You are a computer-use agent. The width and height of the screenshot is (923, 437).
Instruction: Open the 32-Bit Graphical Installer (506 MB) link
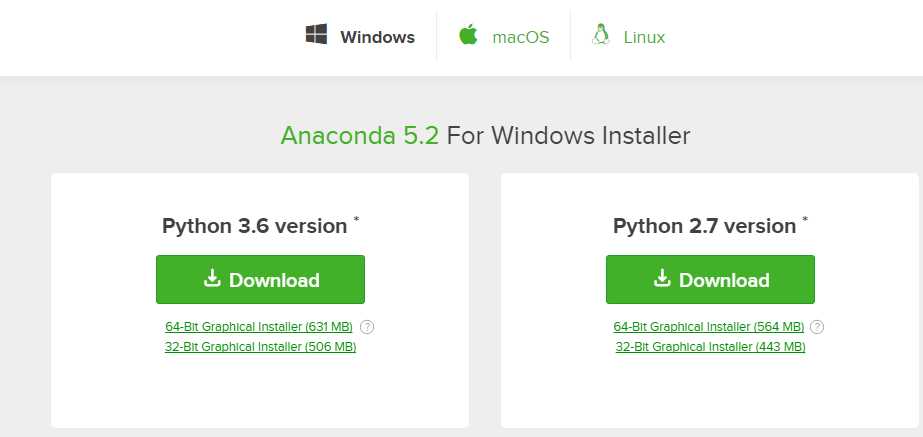[260, 347]
